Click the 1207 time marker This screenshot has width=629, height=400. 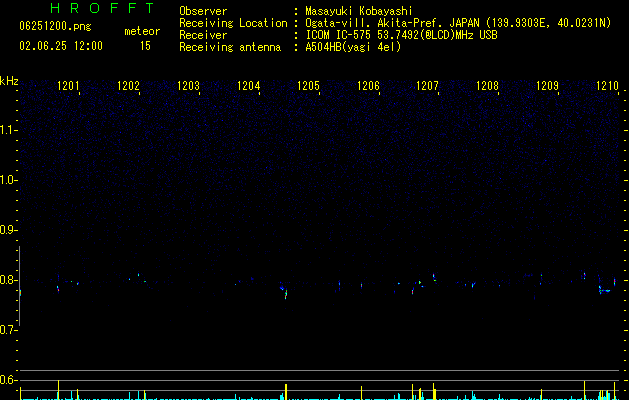[427, 86]
